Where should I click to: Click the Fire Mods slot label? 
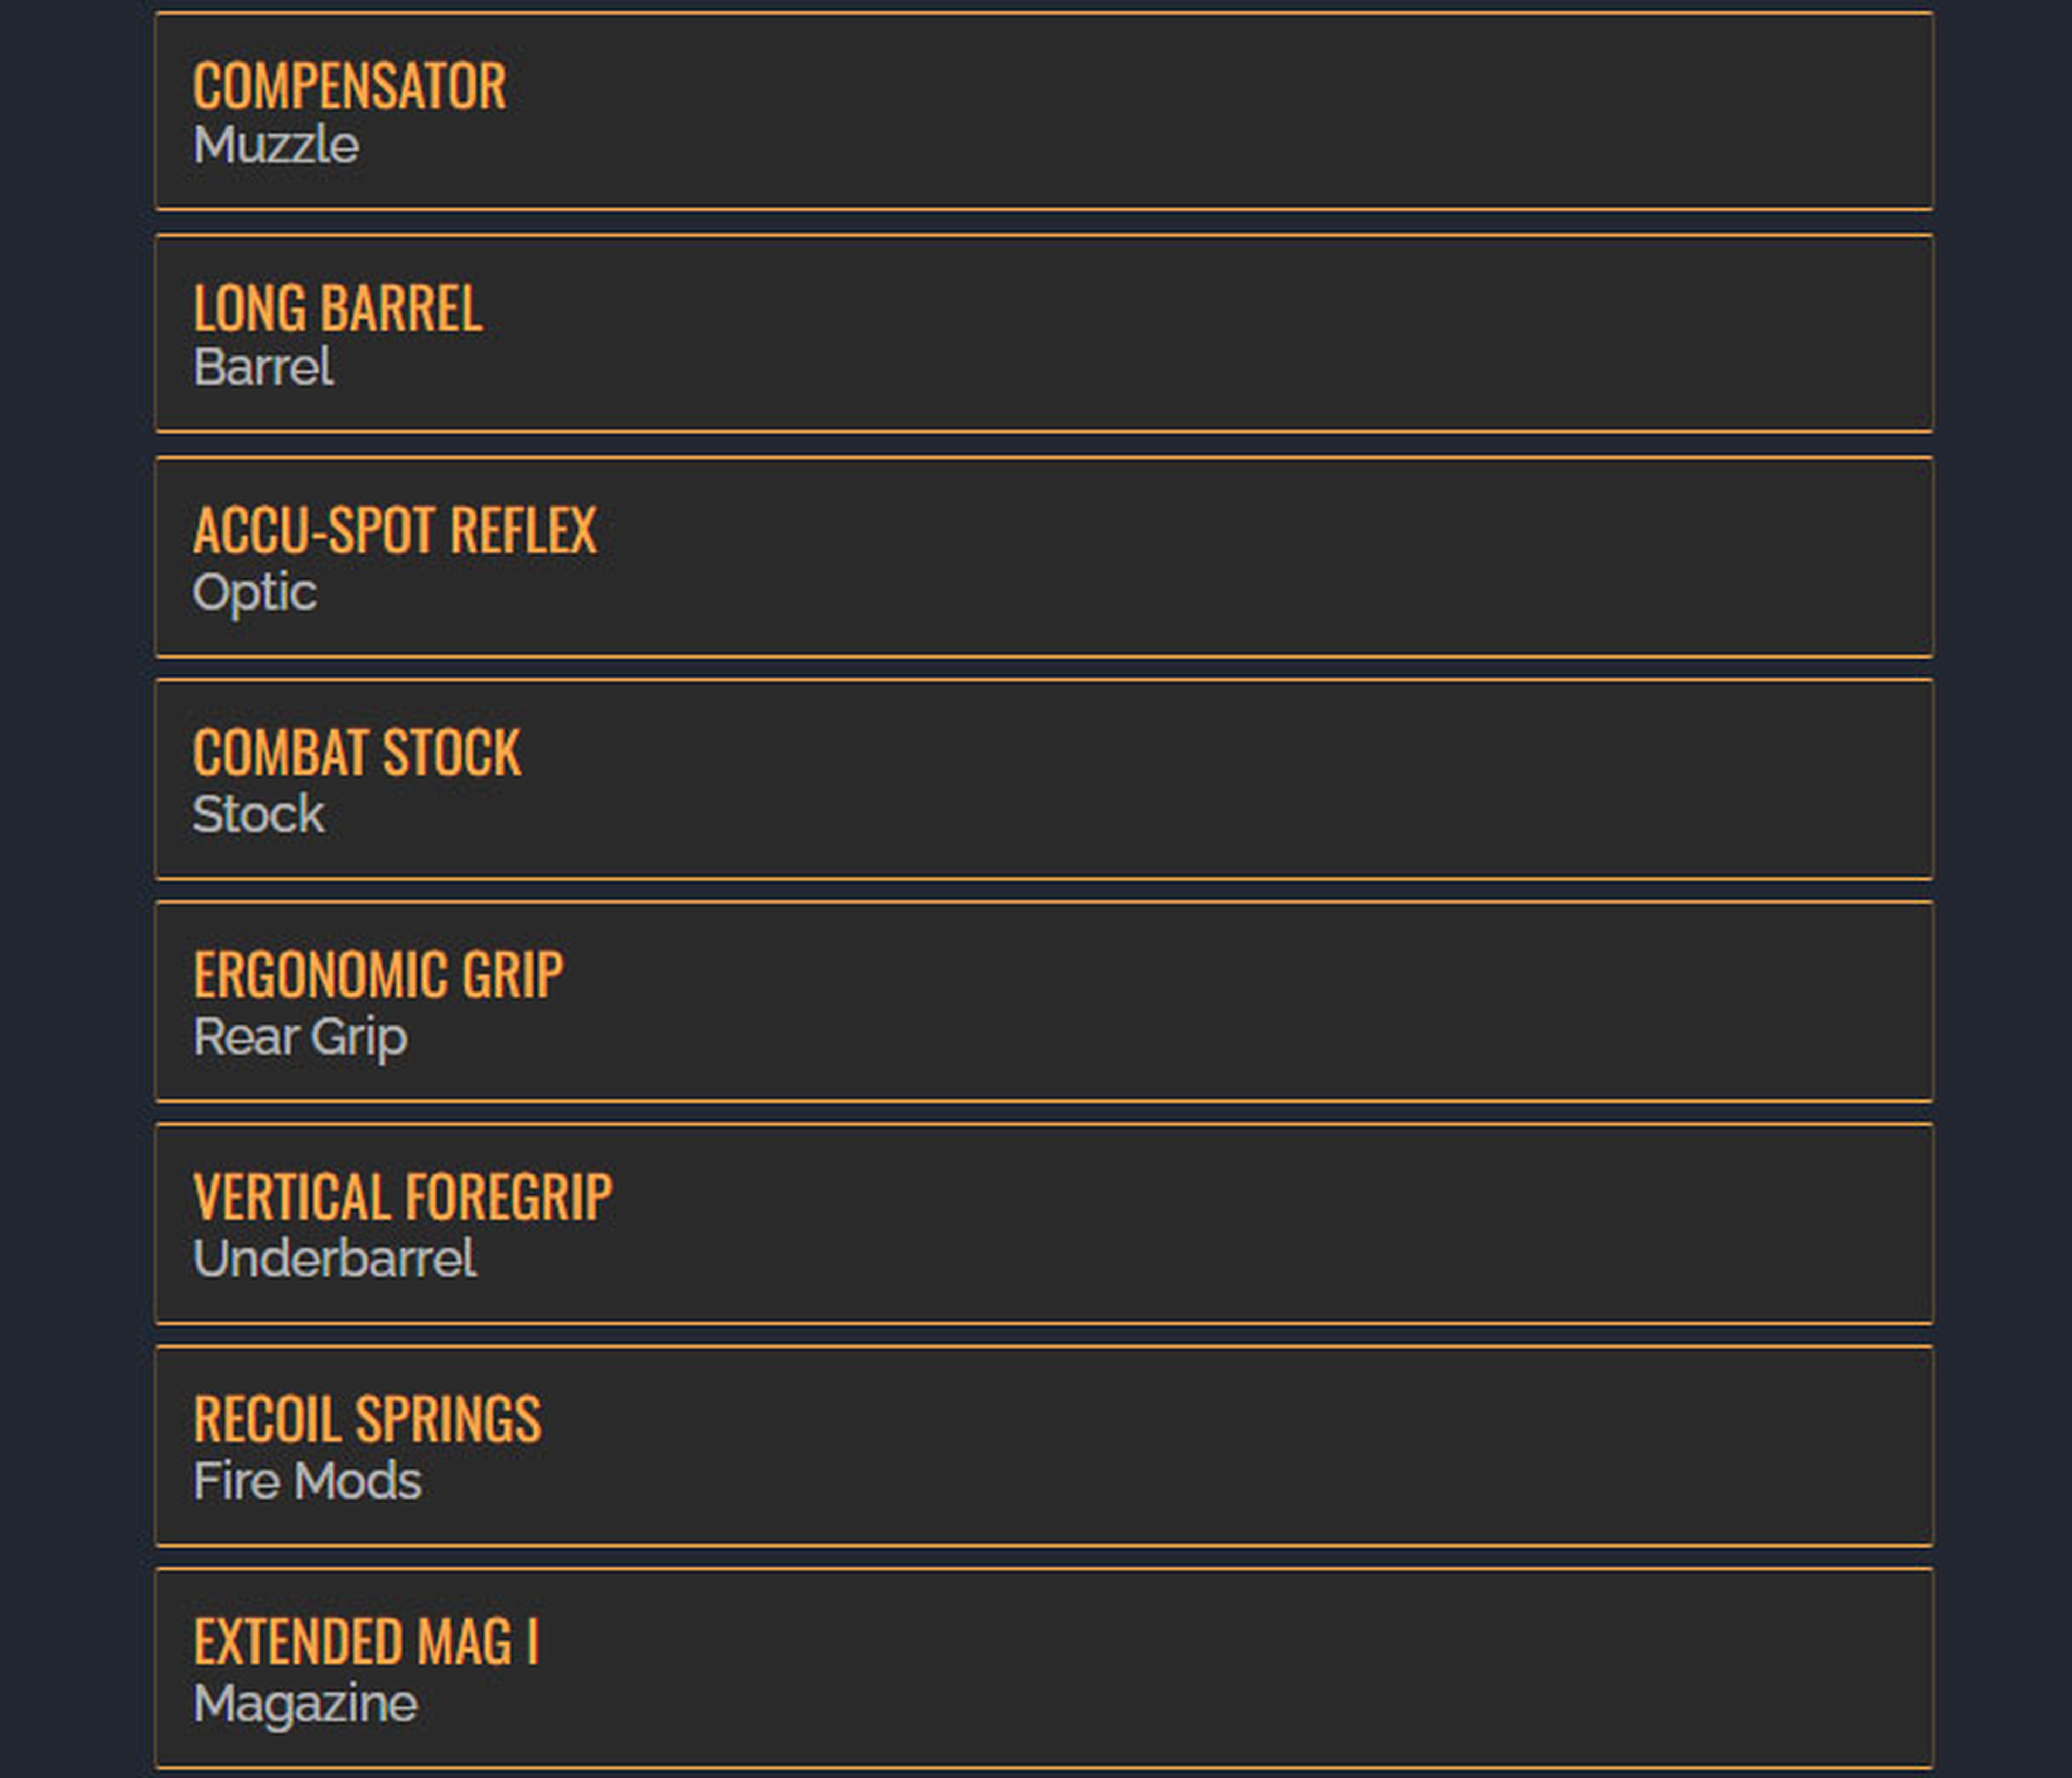click(307, 1481)
